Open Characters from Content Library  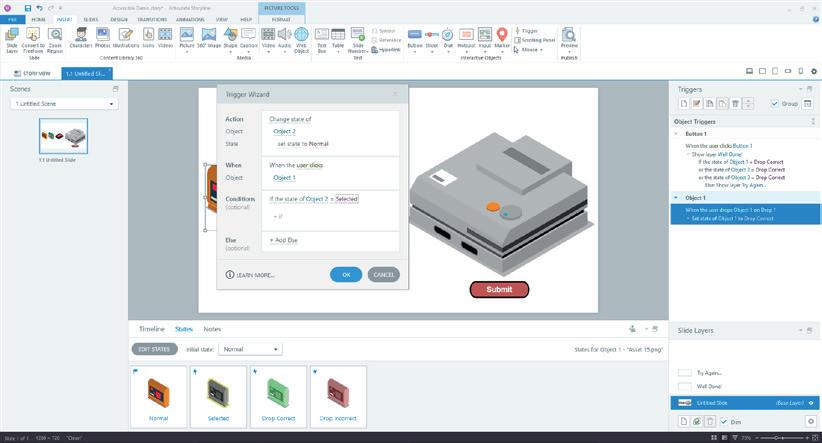[x=81, y=38]
